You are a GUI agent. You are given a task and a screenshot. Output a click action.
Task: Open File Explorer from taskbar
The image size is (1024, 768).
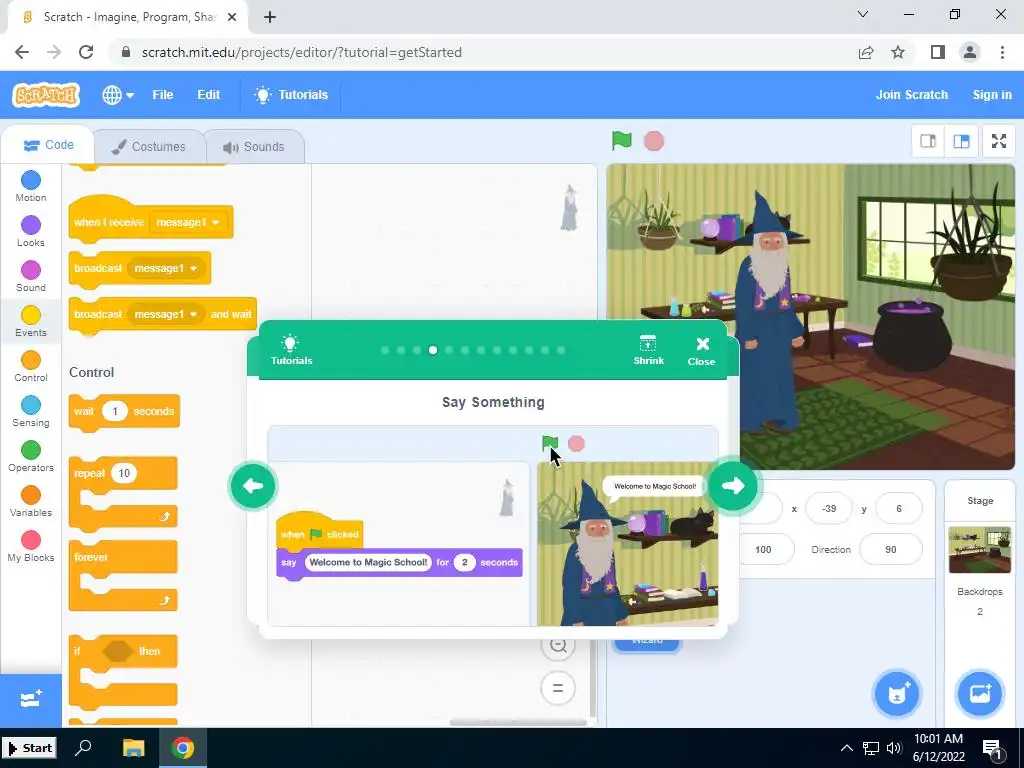(133, 748)
